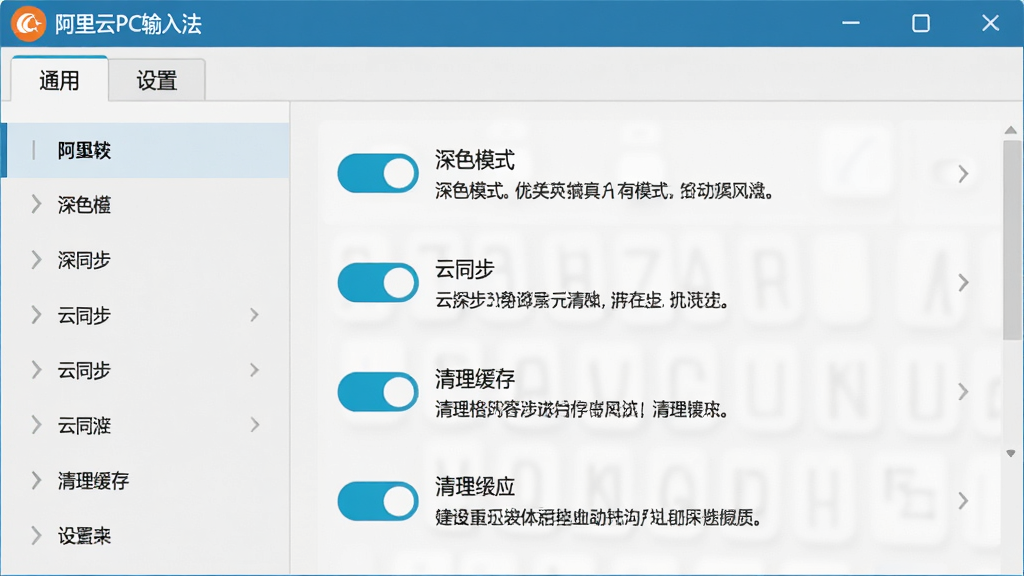The width and height of the screenshot is (1024, 576).
Task: Open details arrow of 云同步 toggle row
Action: (x=963, y=283)
